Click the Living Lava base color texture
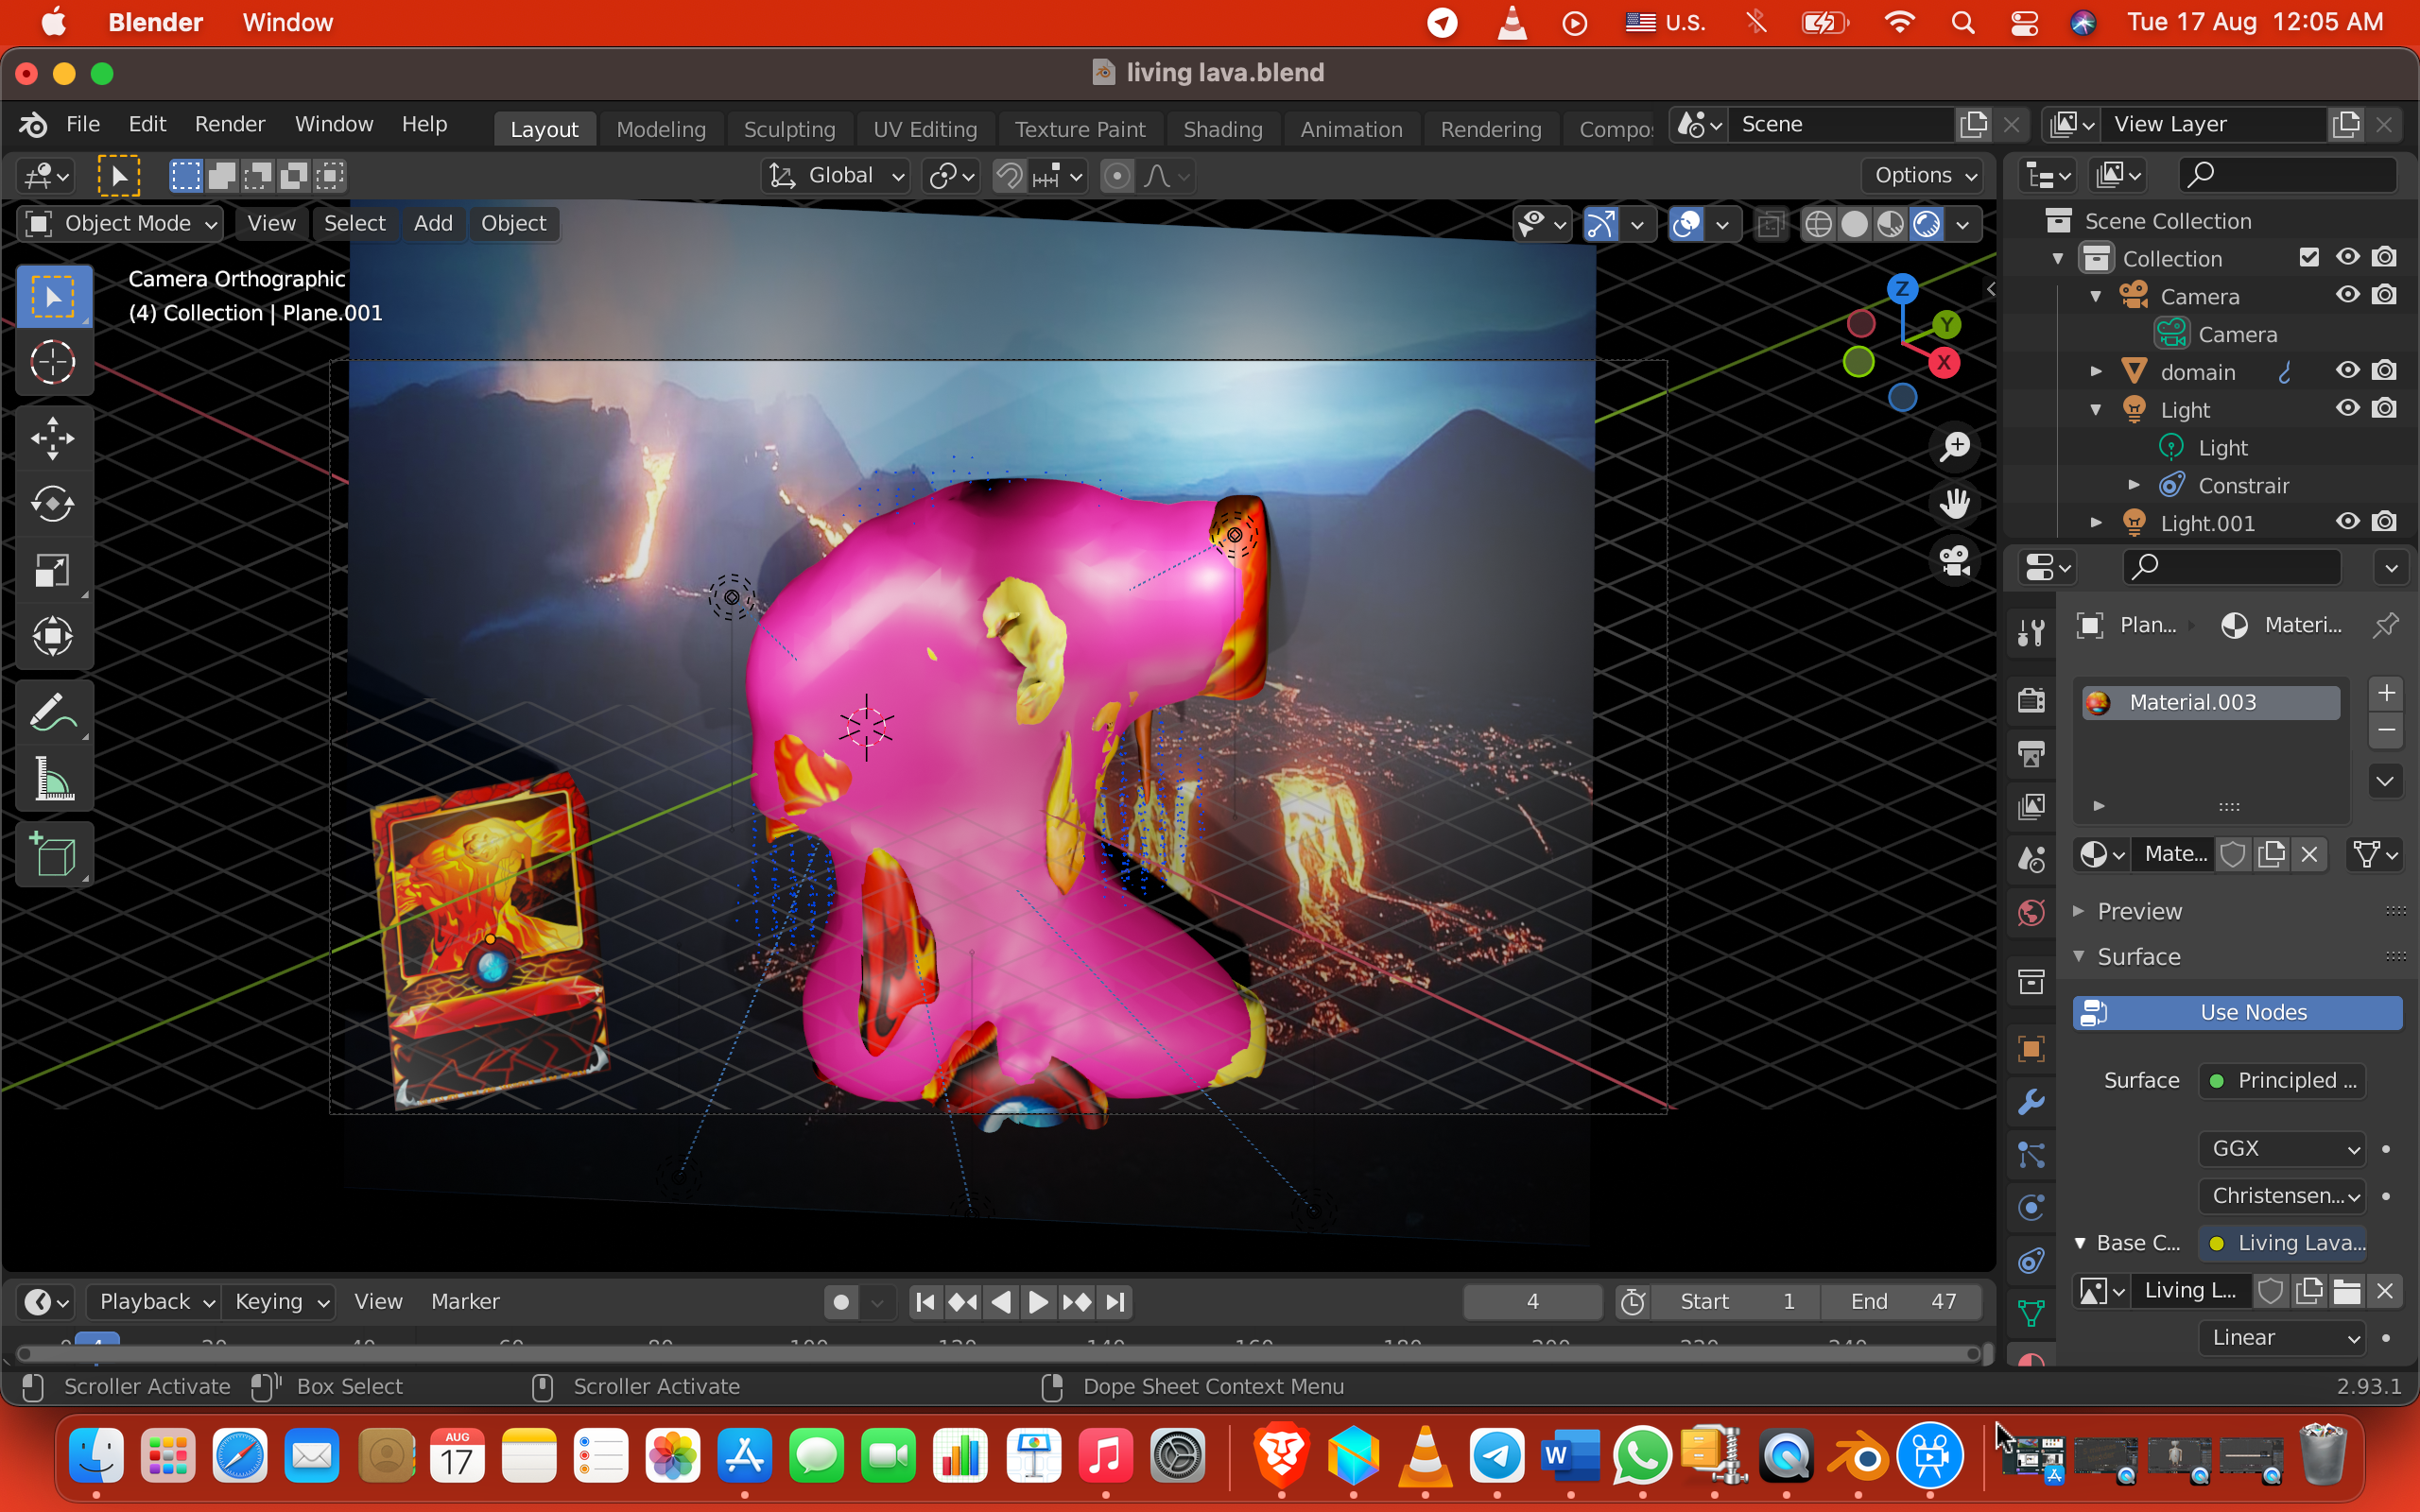This screenshot has width=2420, height=1512. click(x=2282, y=1243)
